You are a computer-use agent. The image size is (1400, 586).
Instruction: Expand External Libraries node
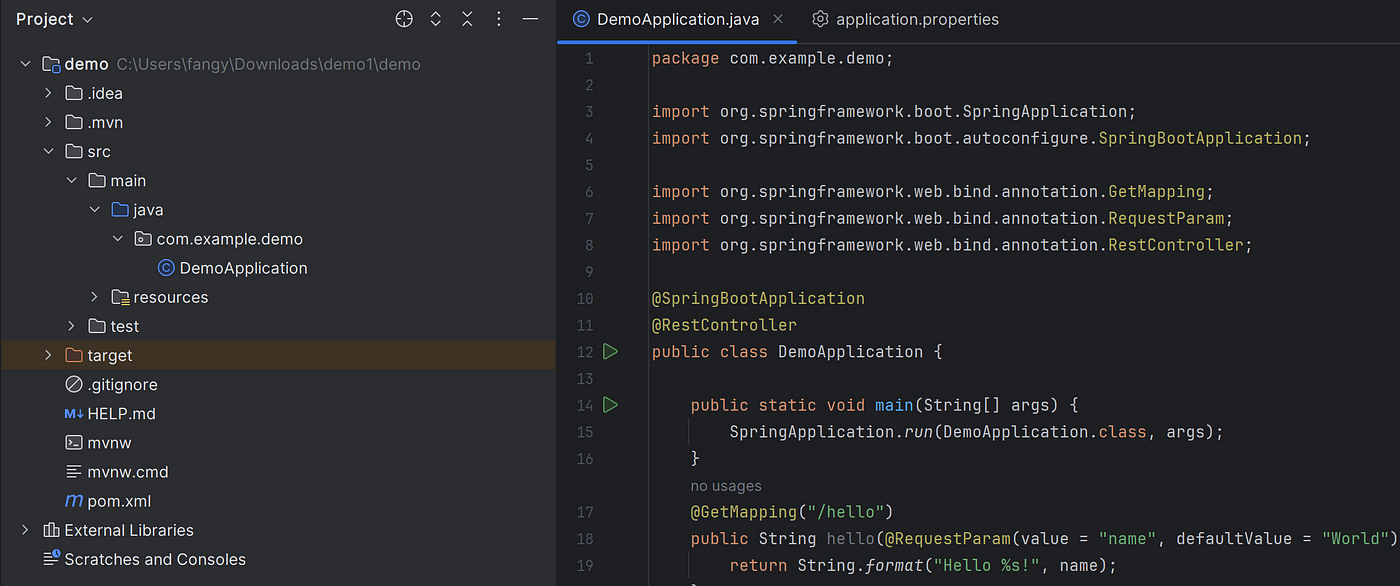pyautogui.click(x=25, y=530)
